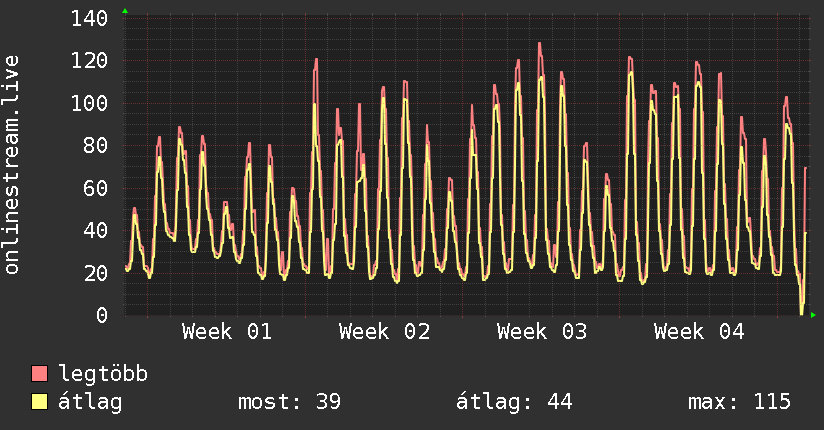This screenshot has width=824, height=430.
Task: Click the "Week 03" x-axis label
Action: 542,332
